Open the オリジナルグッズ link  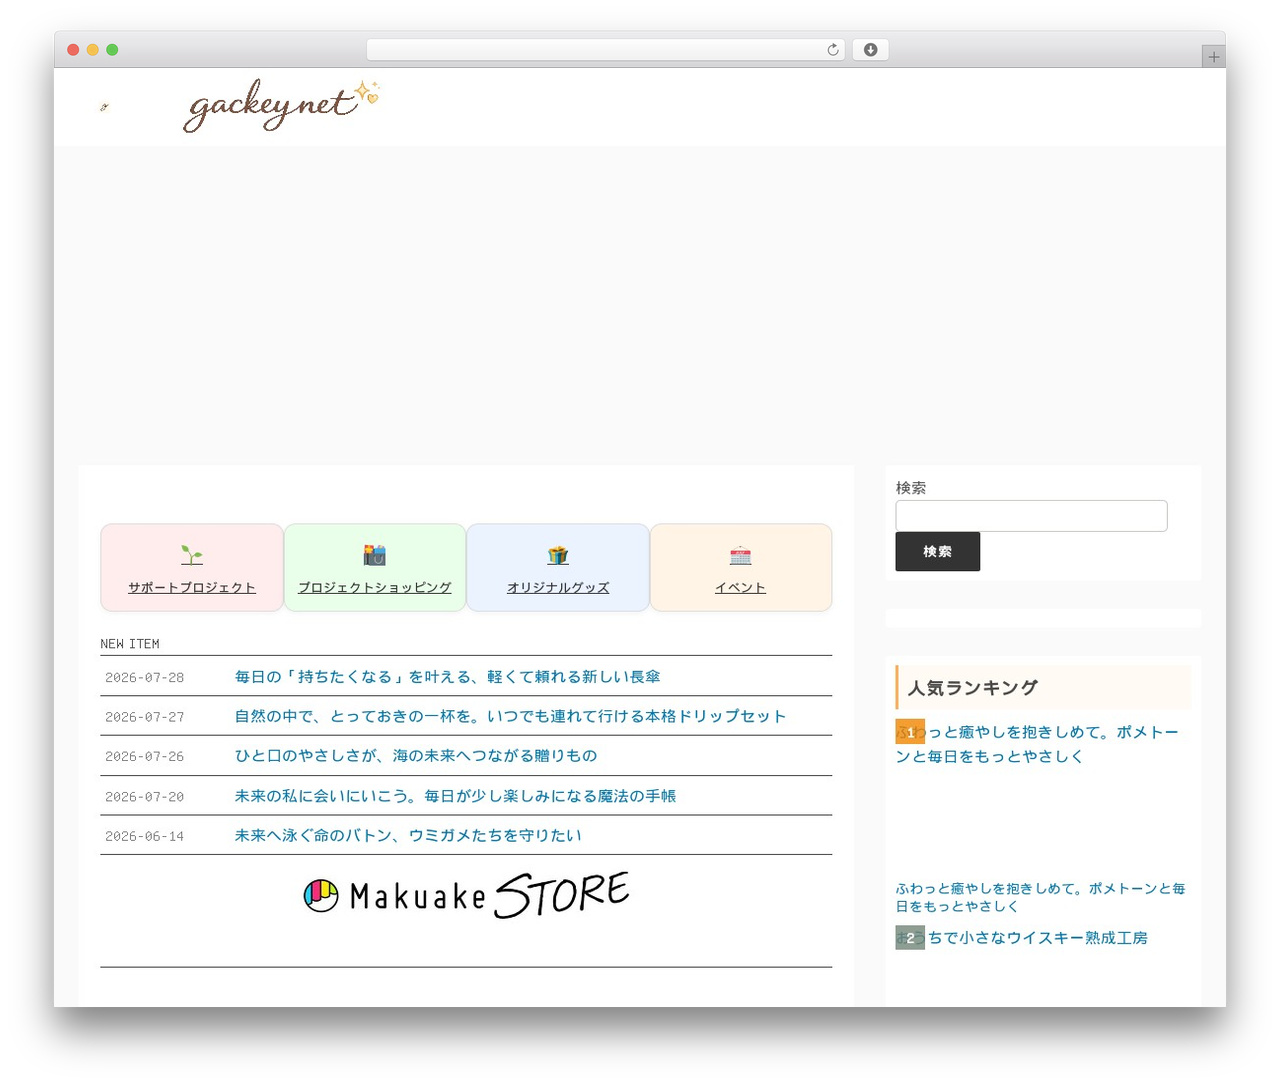pos(558,588)
